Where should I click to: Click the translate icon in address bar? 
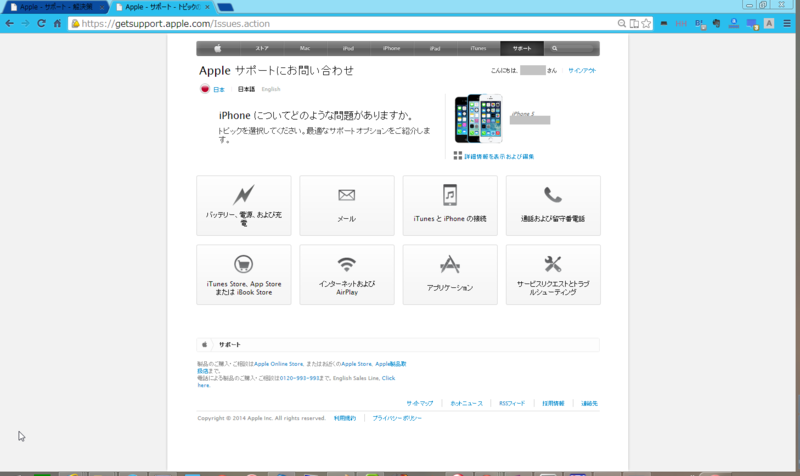634,23
